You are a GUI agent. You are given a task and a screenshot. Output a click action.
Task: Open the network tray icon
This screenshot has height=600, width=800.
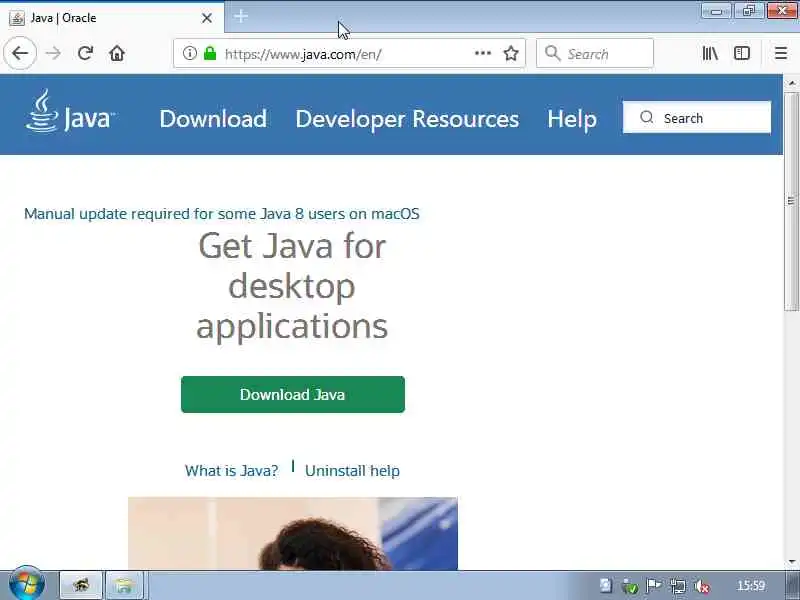click(678, 586)
